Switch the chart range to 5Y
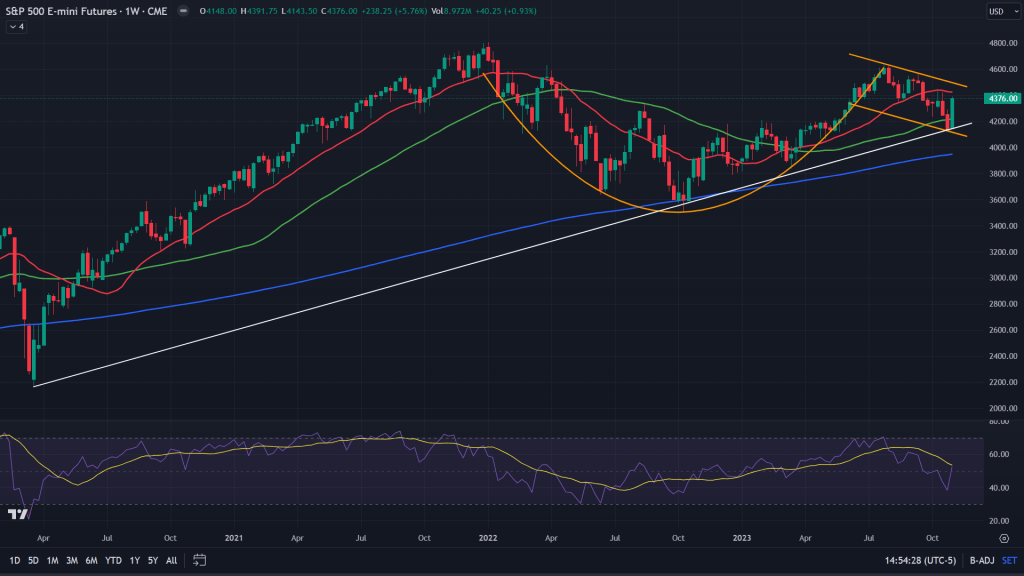 click(x=151, y=559)
